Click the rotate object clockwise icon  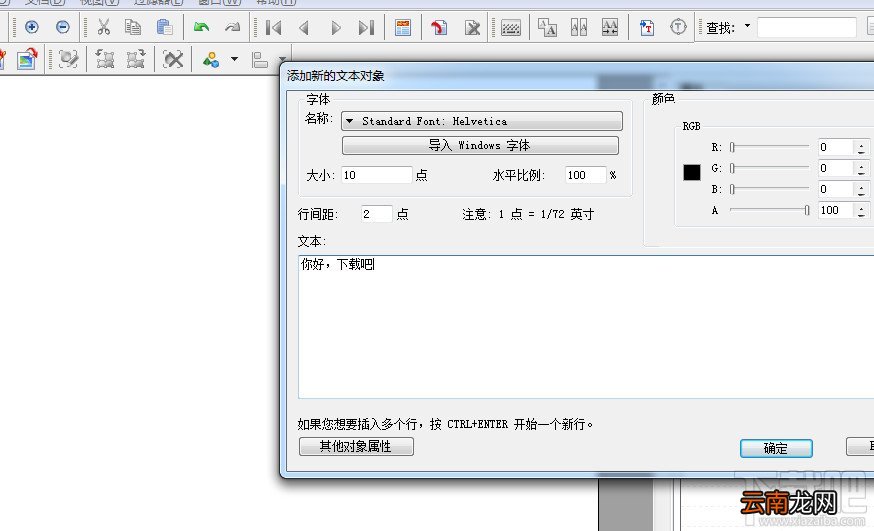[x=135, y=59]
